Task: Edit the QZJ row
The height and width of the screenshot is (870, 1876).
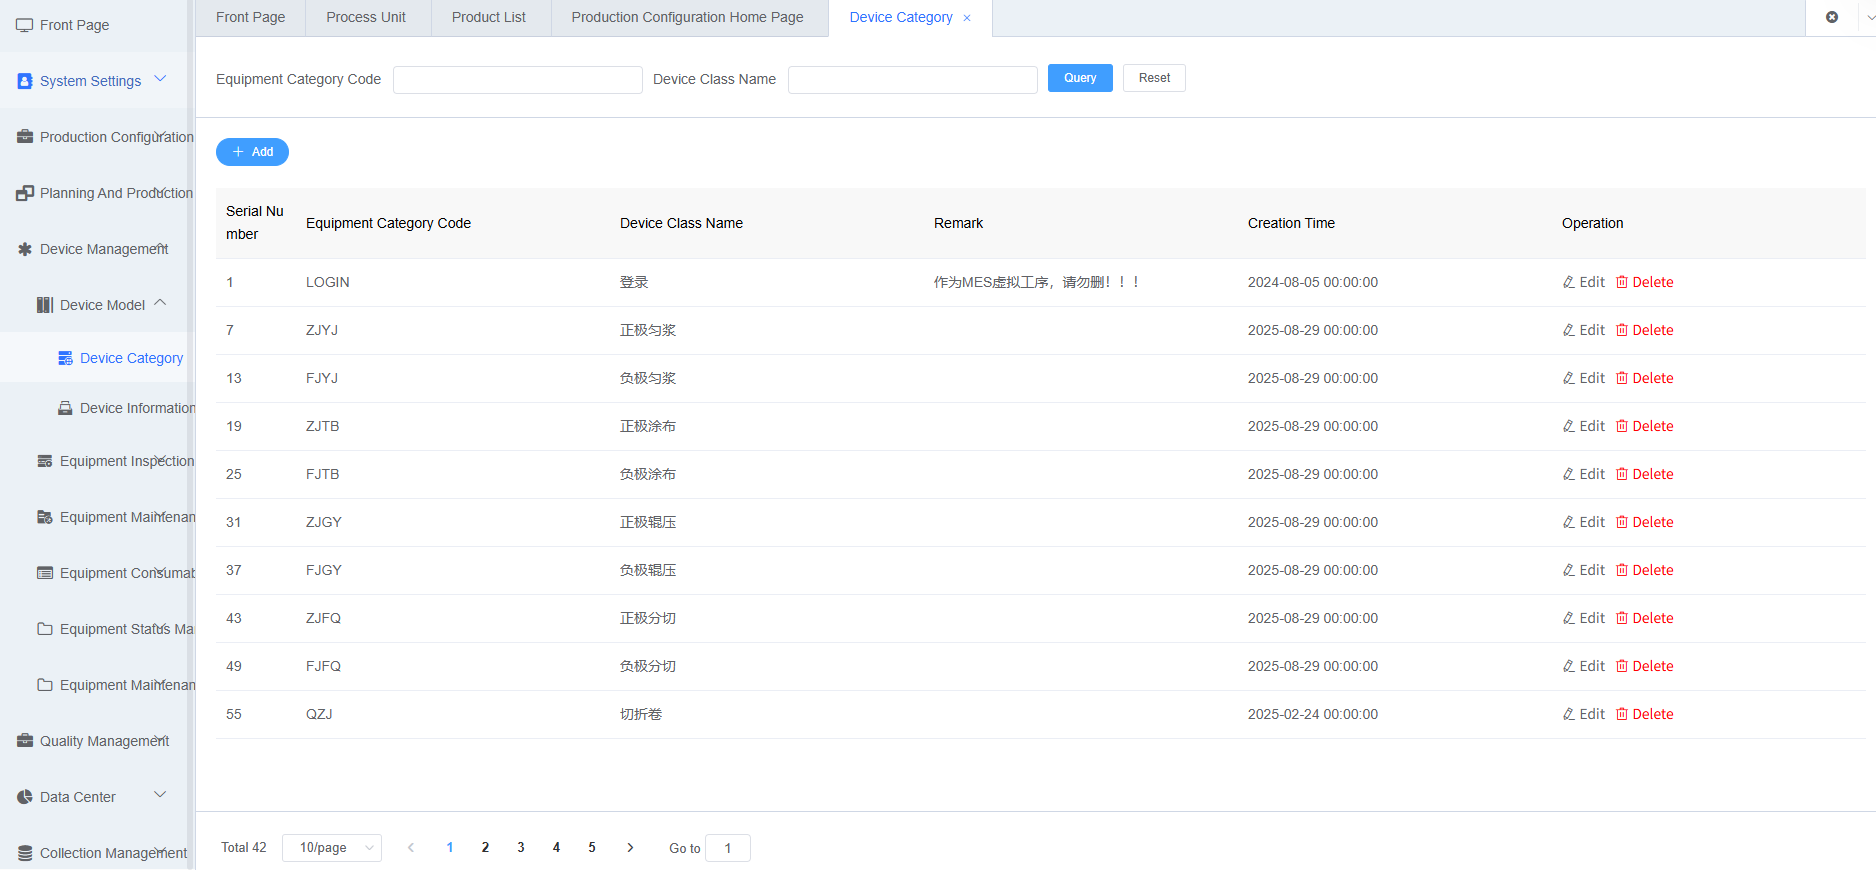Action: pos(1584,714)
